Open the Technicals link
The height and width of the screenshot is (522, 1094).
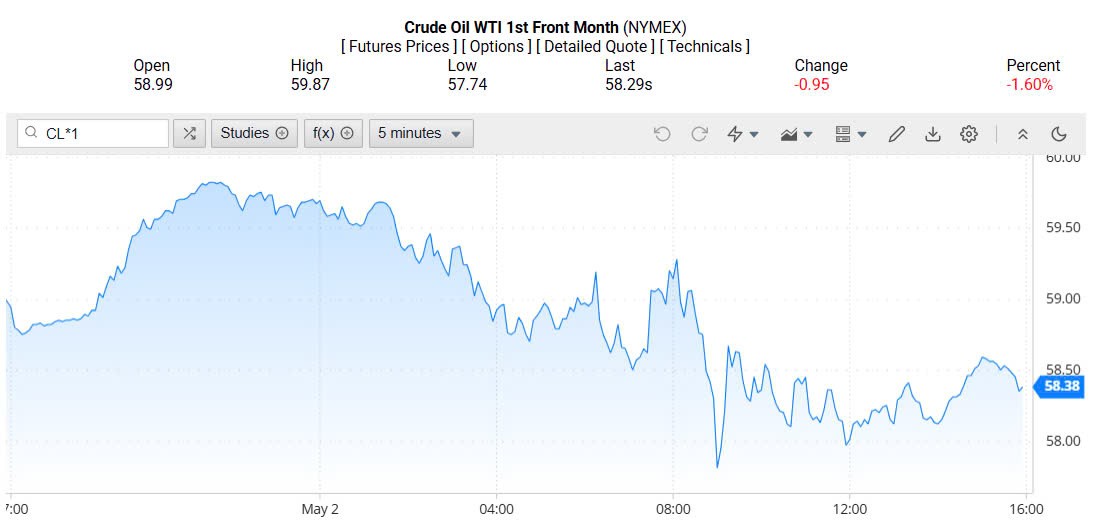pos(706,46)
